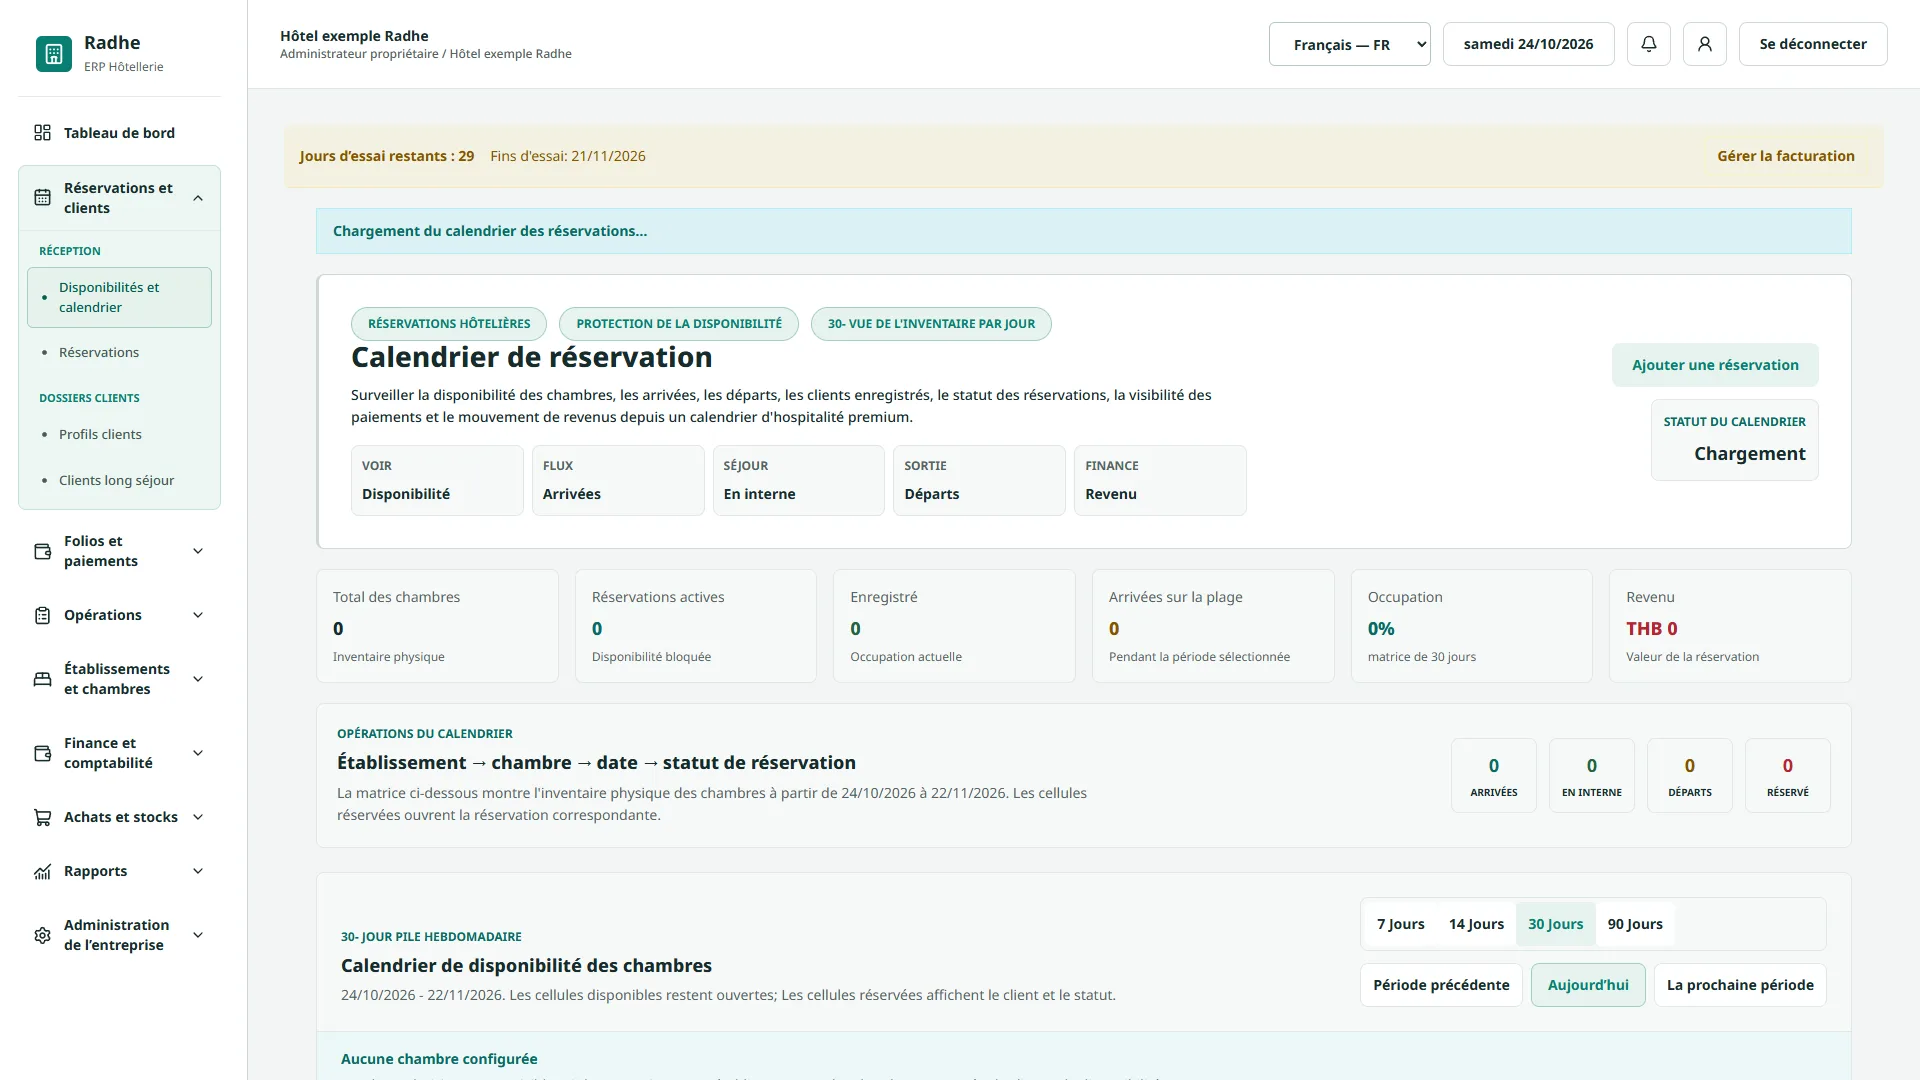Go to Période précédente

pos(1441,985)
